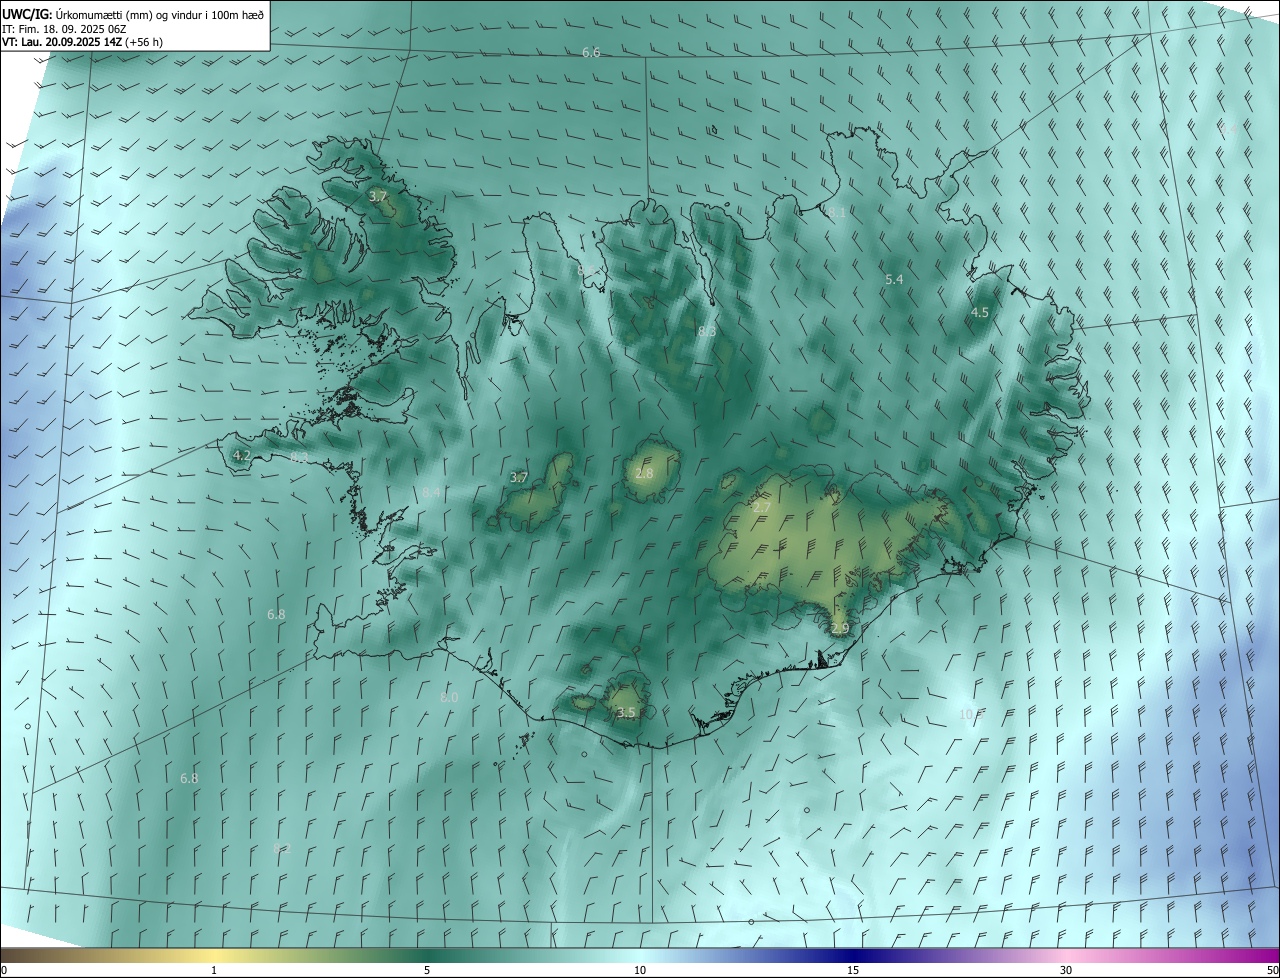Click the color scale label 15
Screen dimensions: 1280x978
853,971
